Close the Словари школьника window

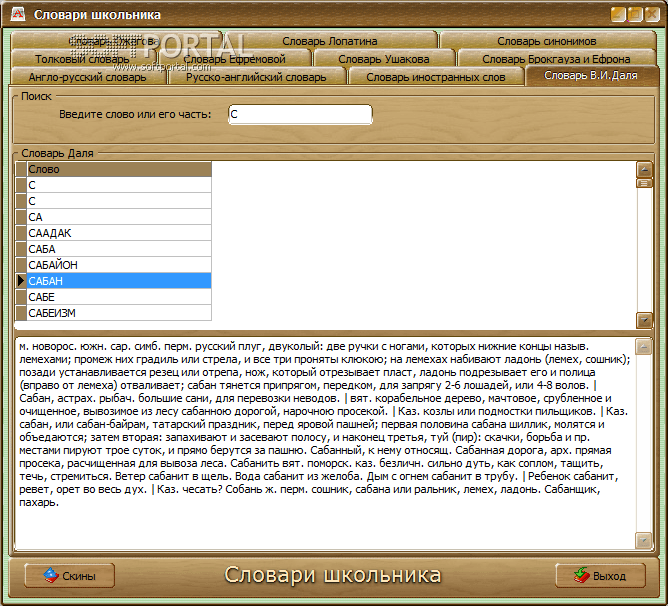(x=652, y=14)
